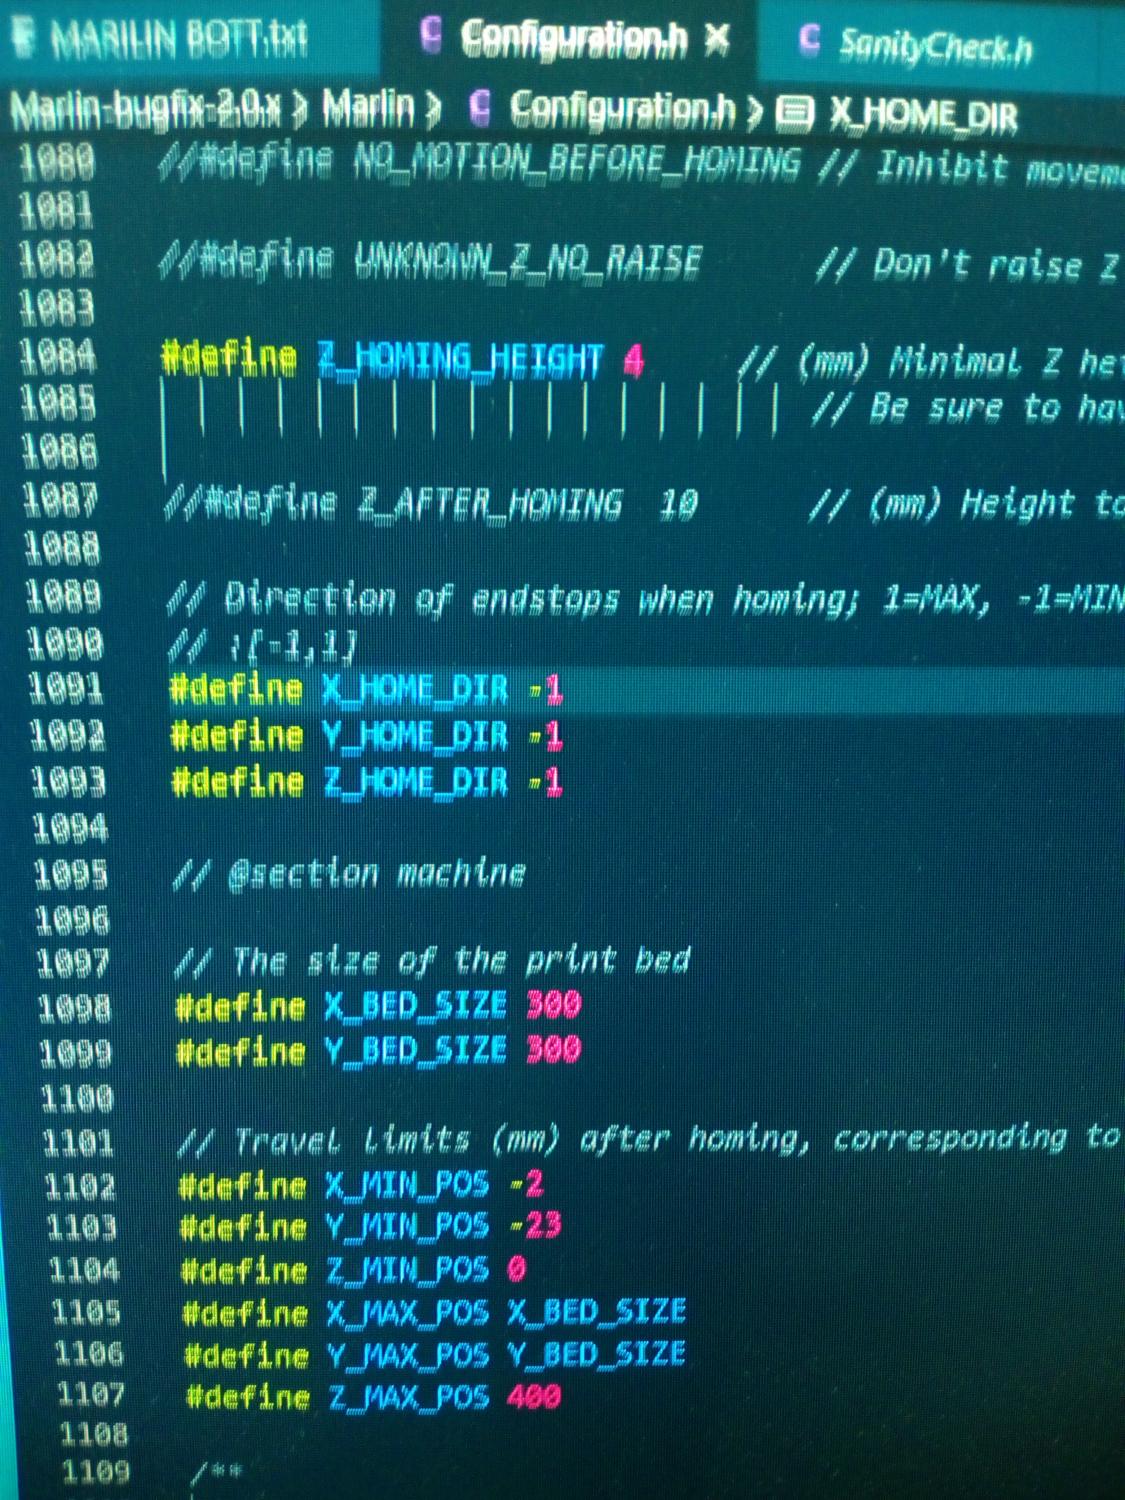Click the -23 value of Y_MIN_POS

pyautogui.click(x=536, y=1225)
